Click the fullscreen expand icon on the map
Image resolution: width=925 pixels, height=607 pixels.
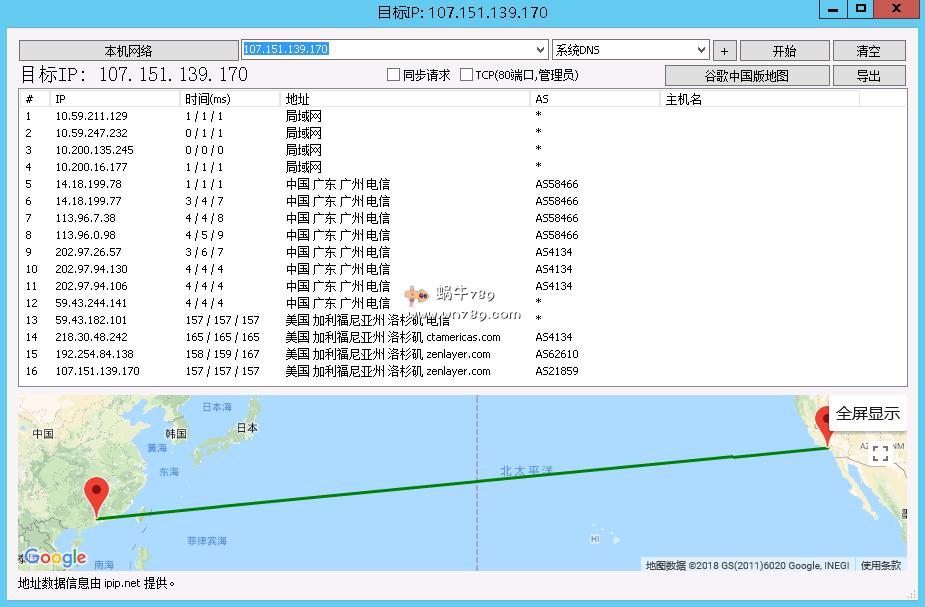882,451
